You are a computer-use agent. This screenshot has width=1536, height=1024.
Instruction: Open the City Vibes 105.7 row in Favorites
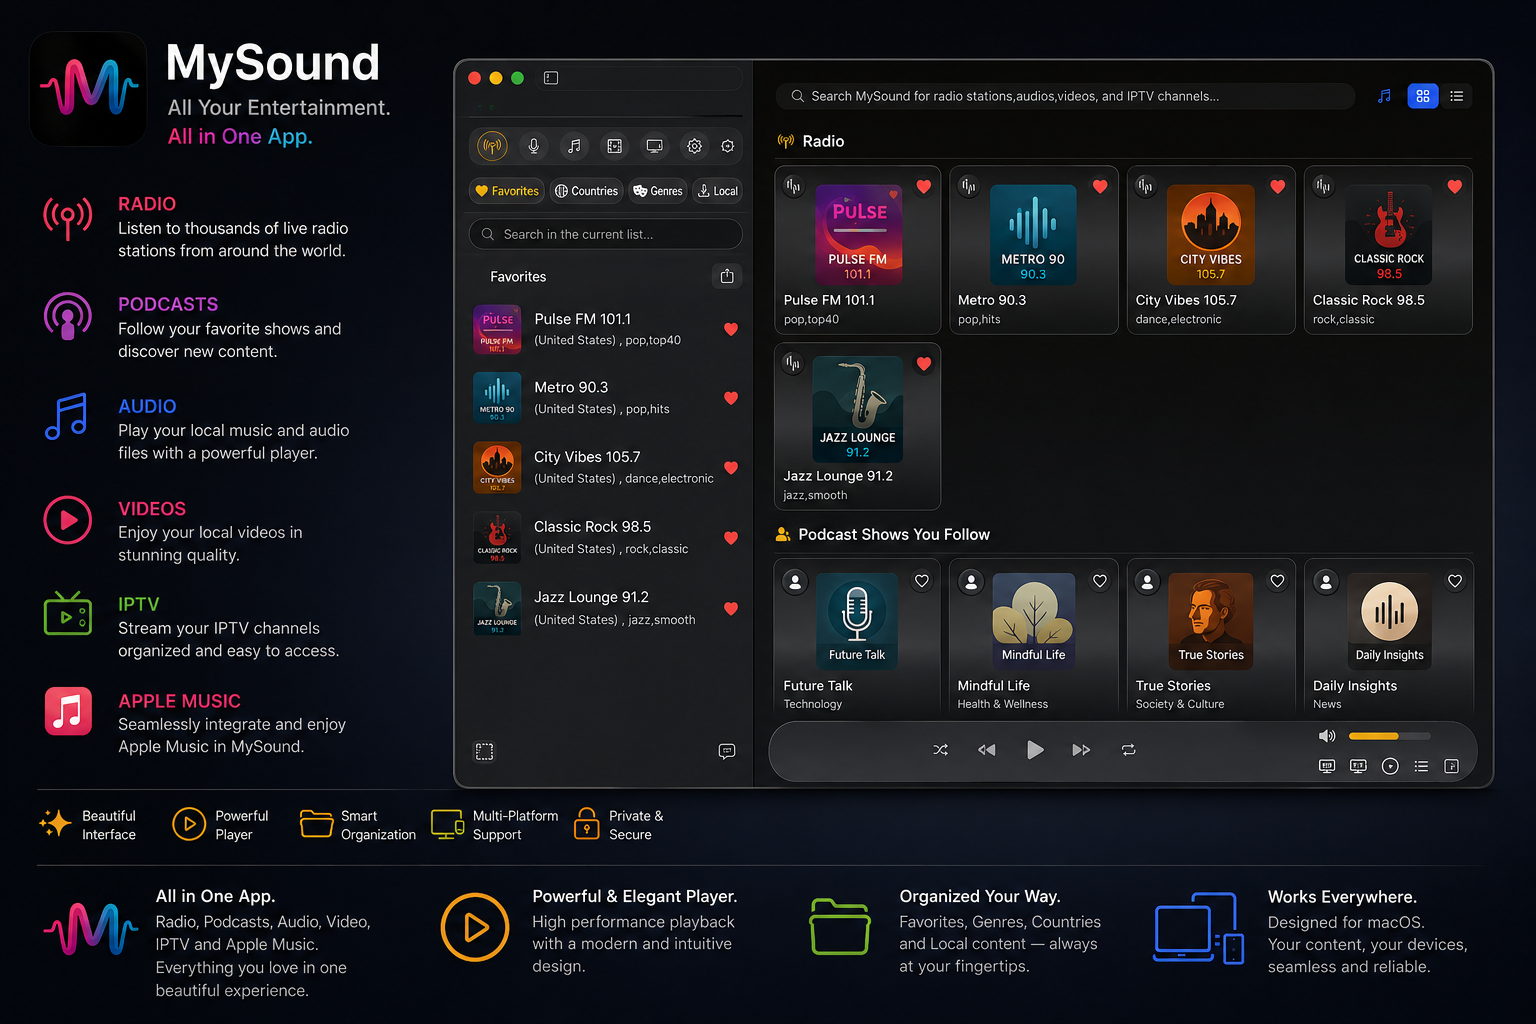(x=606, y=467)
